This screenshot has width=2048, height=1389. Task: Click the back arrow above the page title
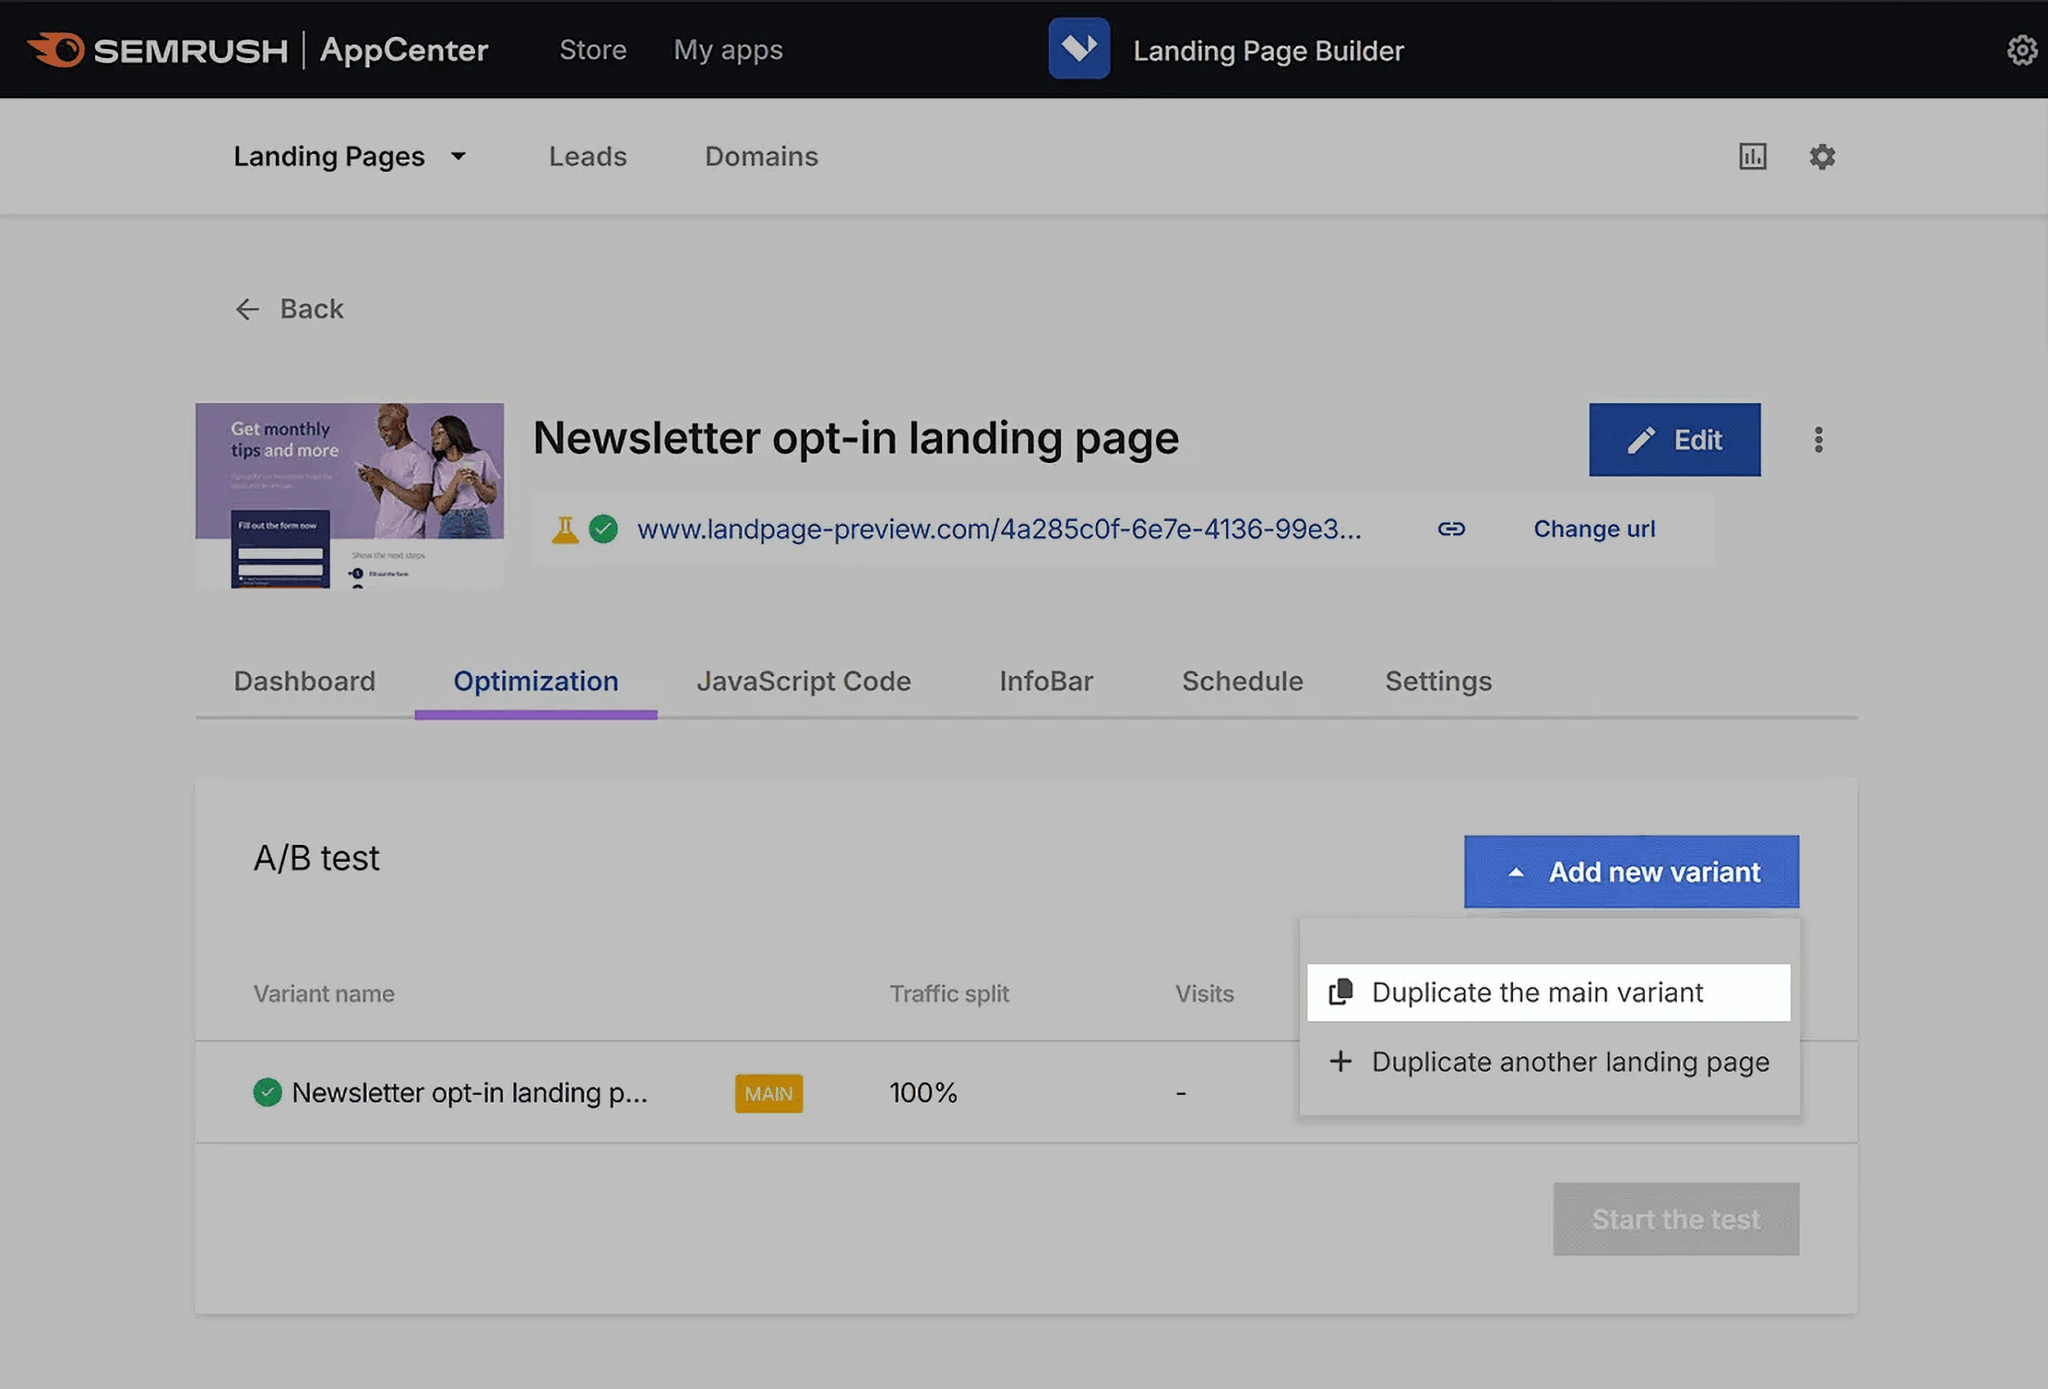(247, 309)
